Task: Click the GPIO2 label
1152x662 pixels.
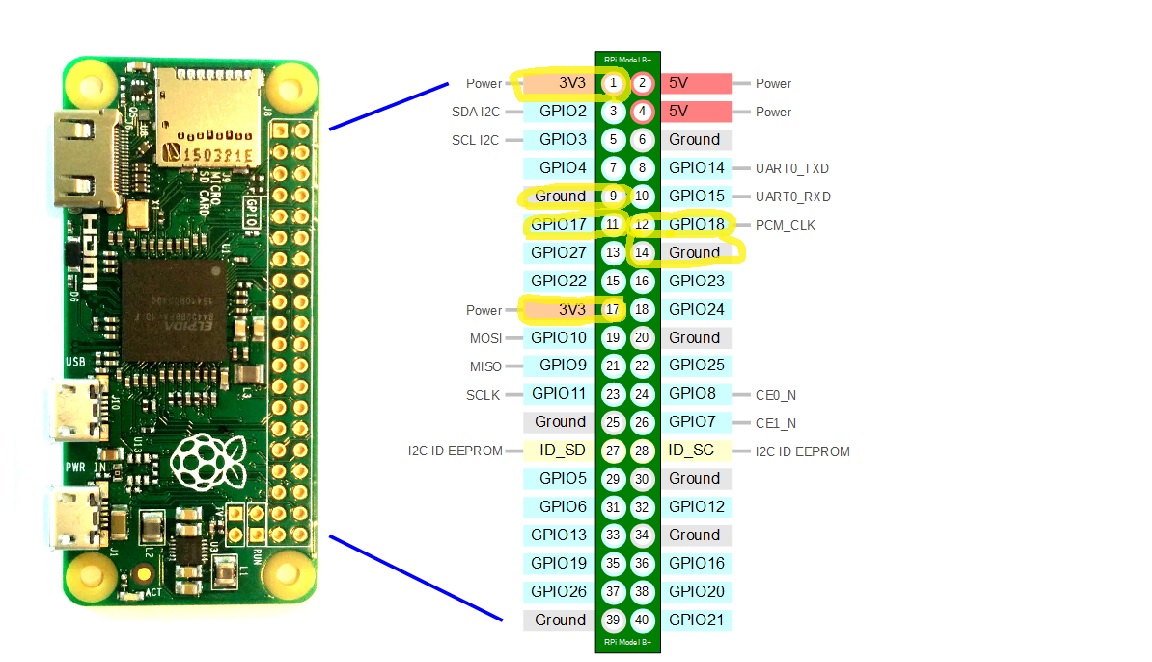Action: tap(558, 111)
